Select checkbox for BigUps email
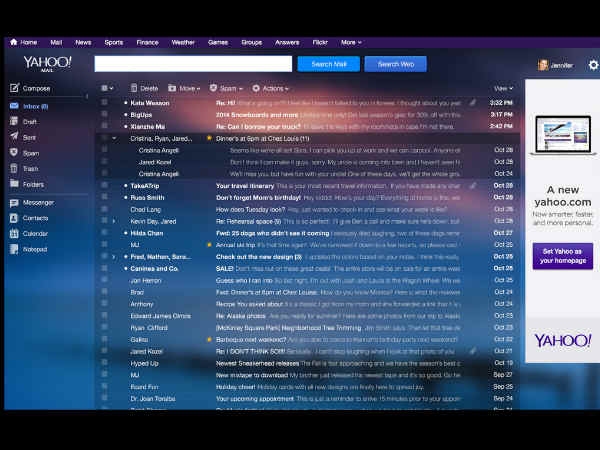600x450 pixels. pyautogui.click(x=104, y=114)
